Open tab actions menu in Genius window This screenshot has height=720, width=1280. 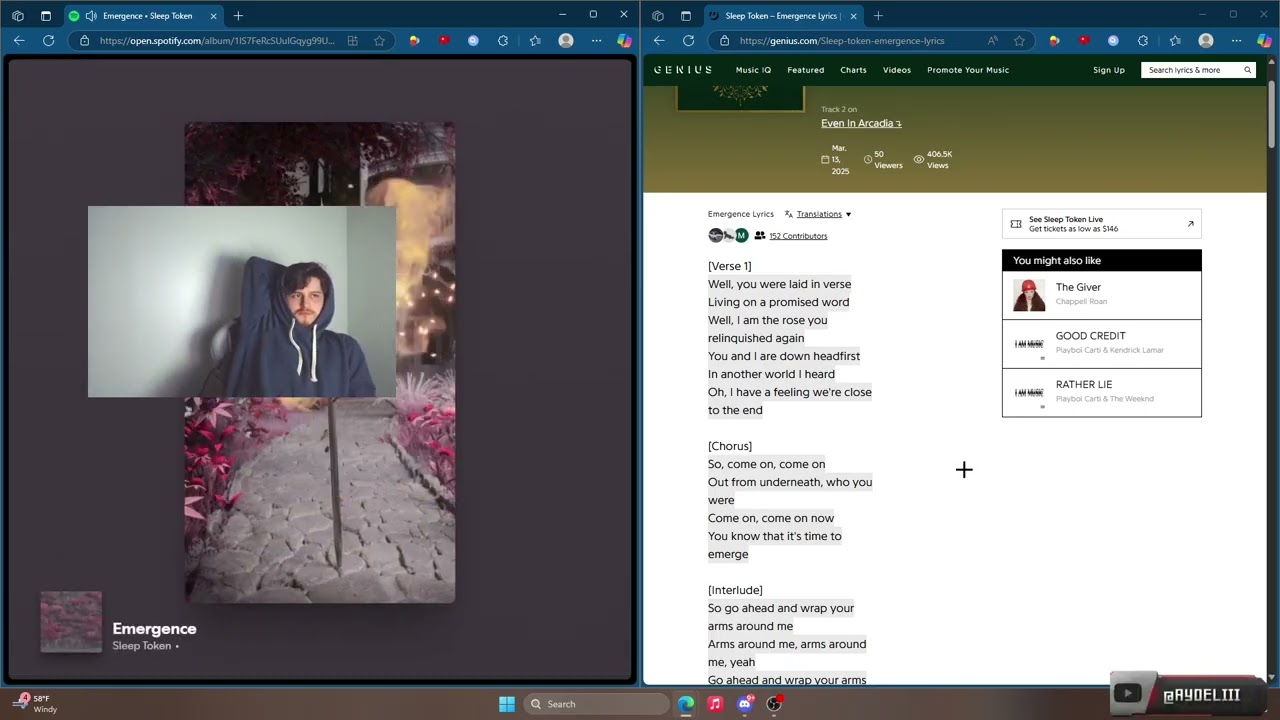coord(686,16)
